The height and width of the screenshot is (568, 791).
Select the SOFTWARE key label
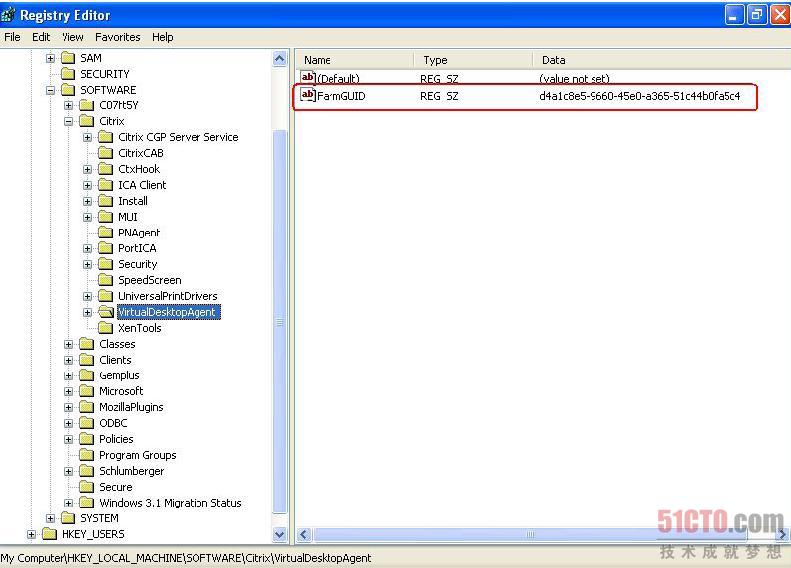[108, 90]
